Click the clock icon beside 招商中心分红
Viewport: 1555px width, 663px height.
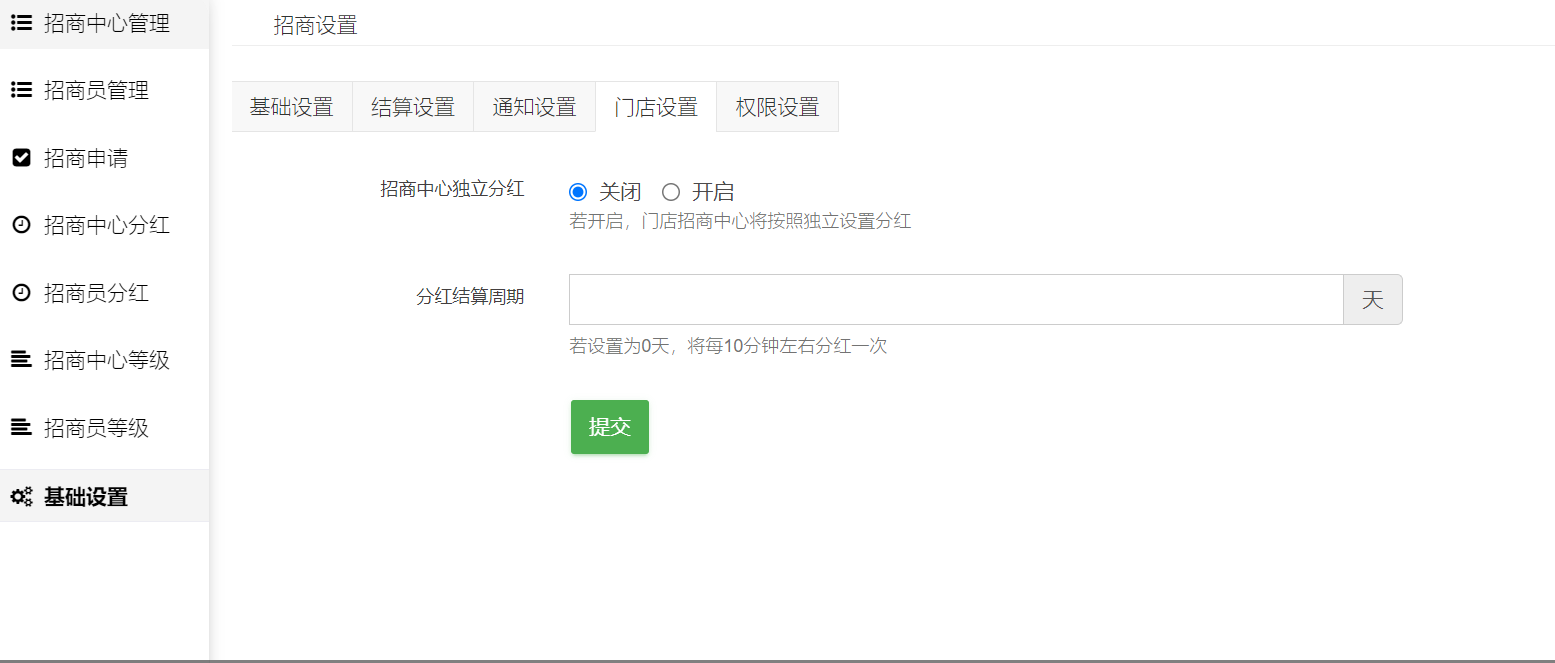[21, 225]
